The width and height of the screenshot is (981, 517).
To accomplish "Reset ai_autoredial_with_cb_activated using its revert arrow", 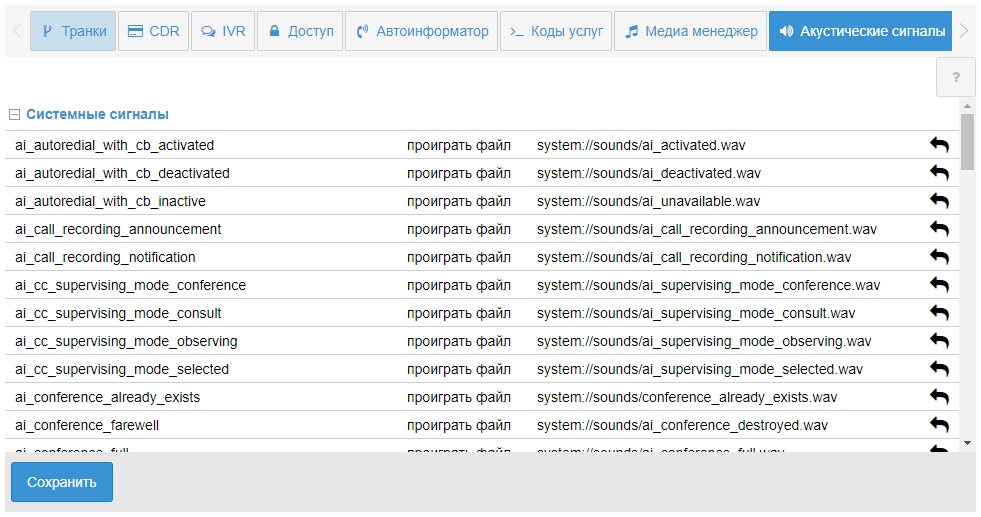I will 939,145.
